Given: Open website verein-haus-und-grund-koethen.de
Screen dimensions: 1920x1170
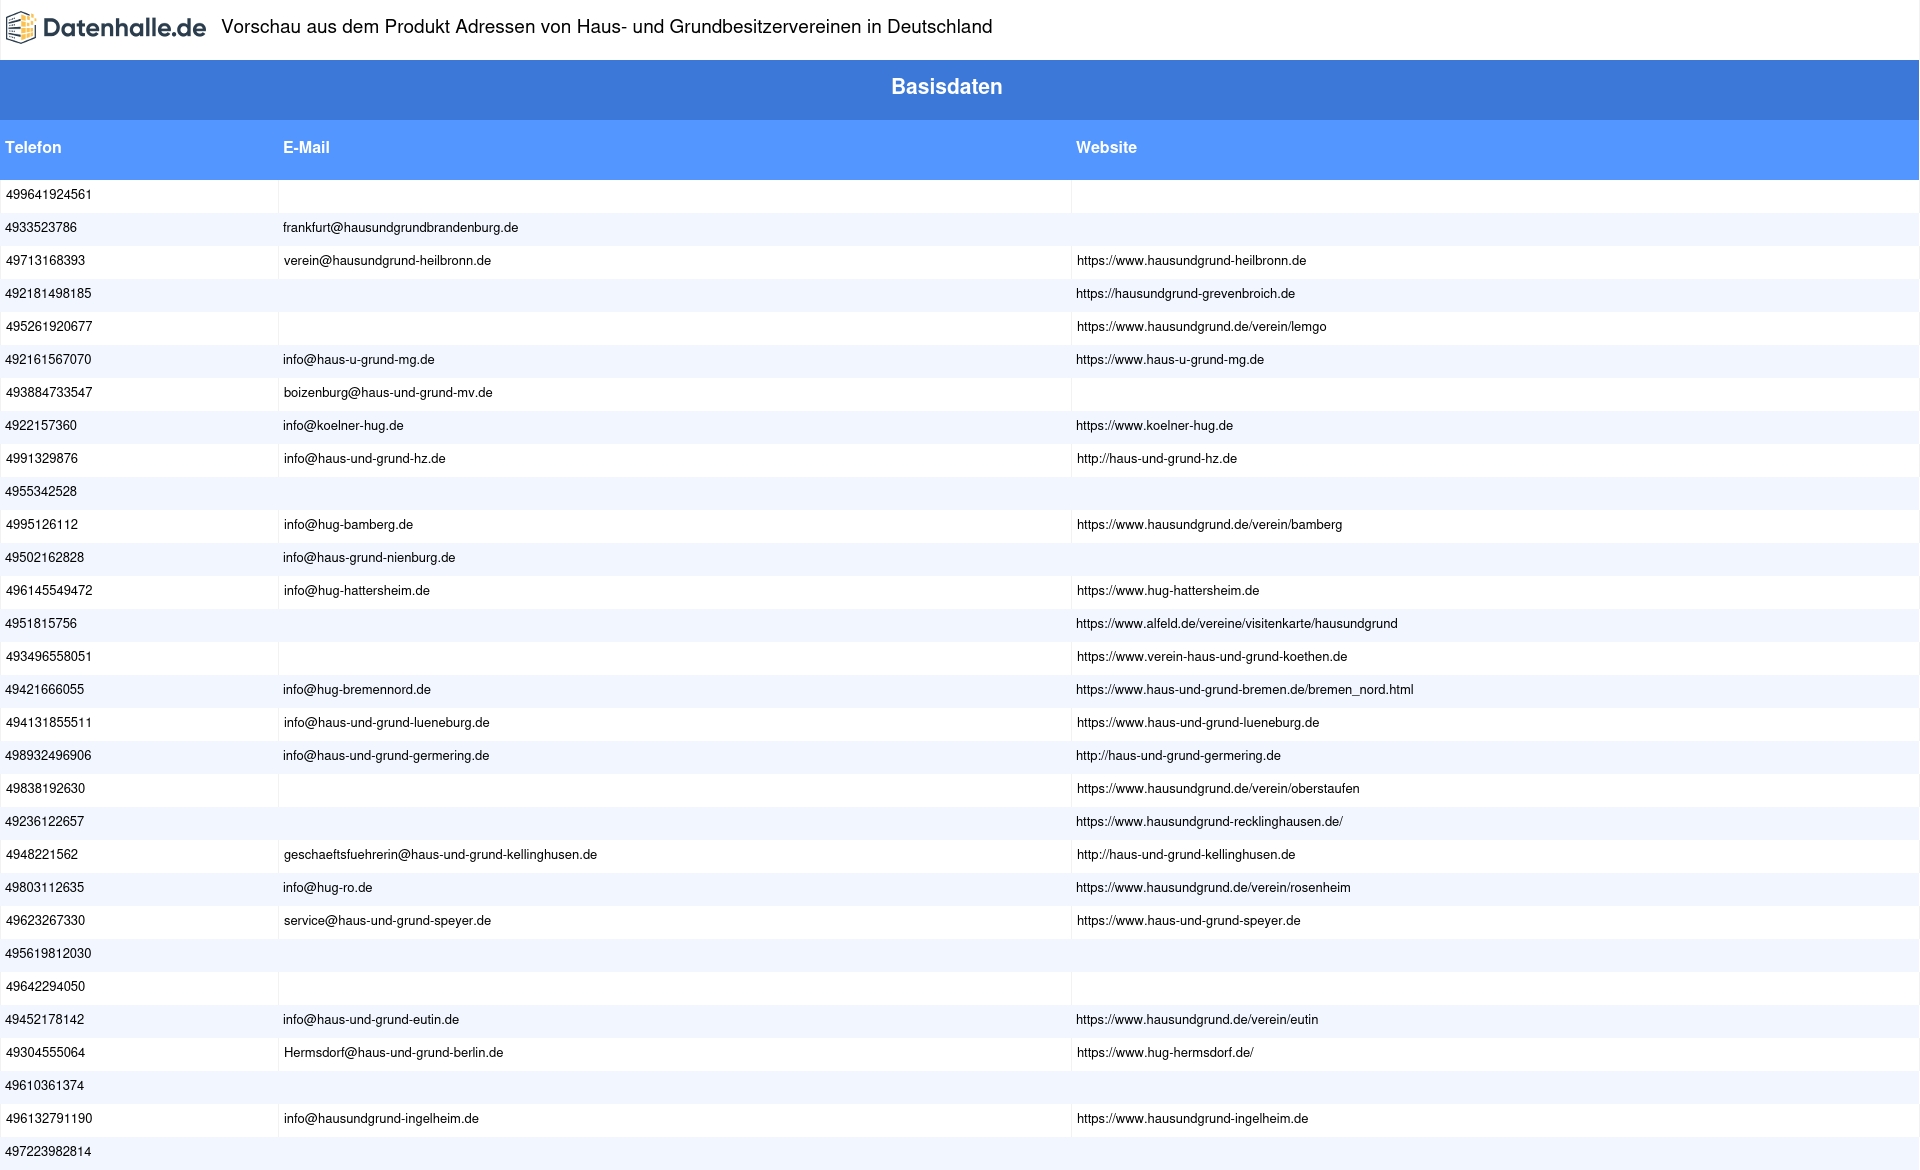Looking at the screenshot, I should tap(1212, 657).
